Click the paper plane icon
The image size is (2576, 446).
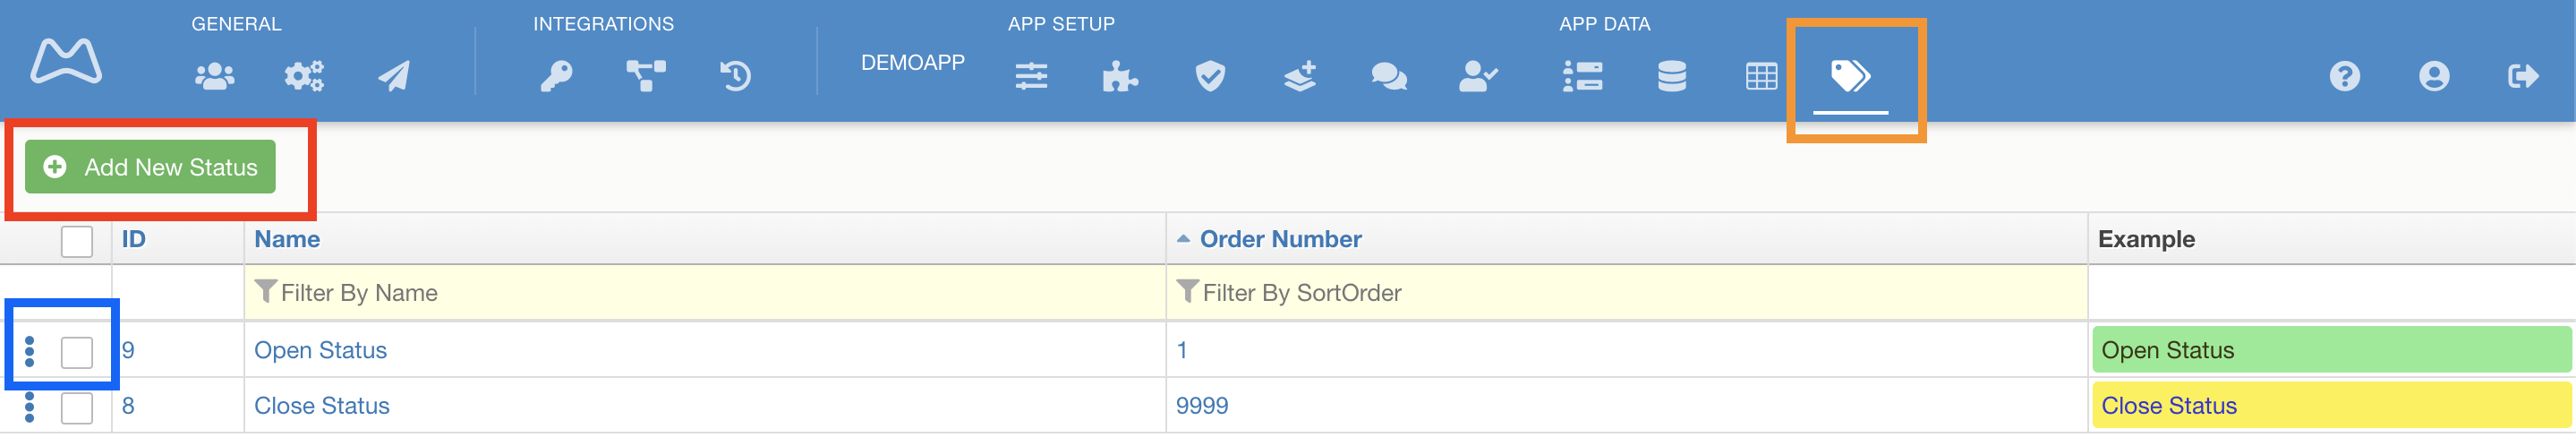[x=394, y=76]
